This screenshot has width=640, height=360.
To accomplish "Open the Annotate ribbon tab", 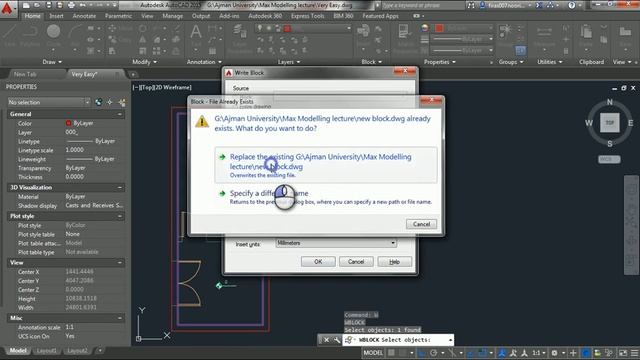I will (84, 16).
